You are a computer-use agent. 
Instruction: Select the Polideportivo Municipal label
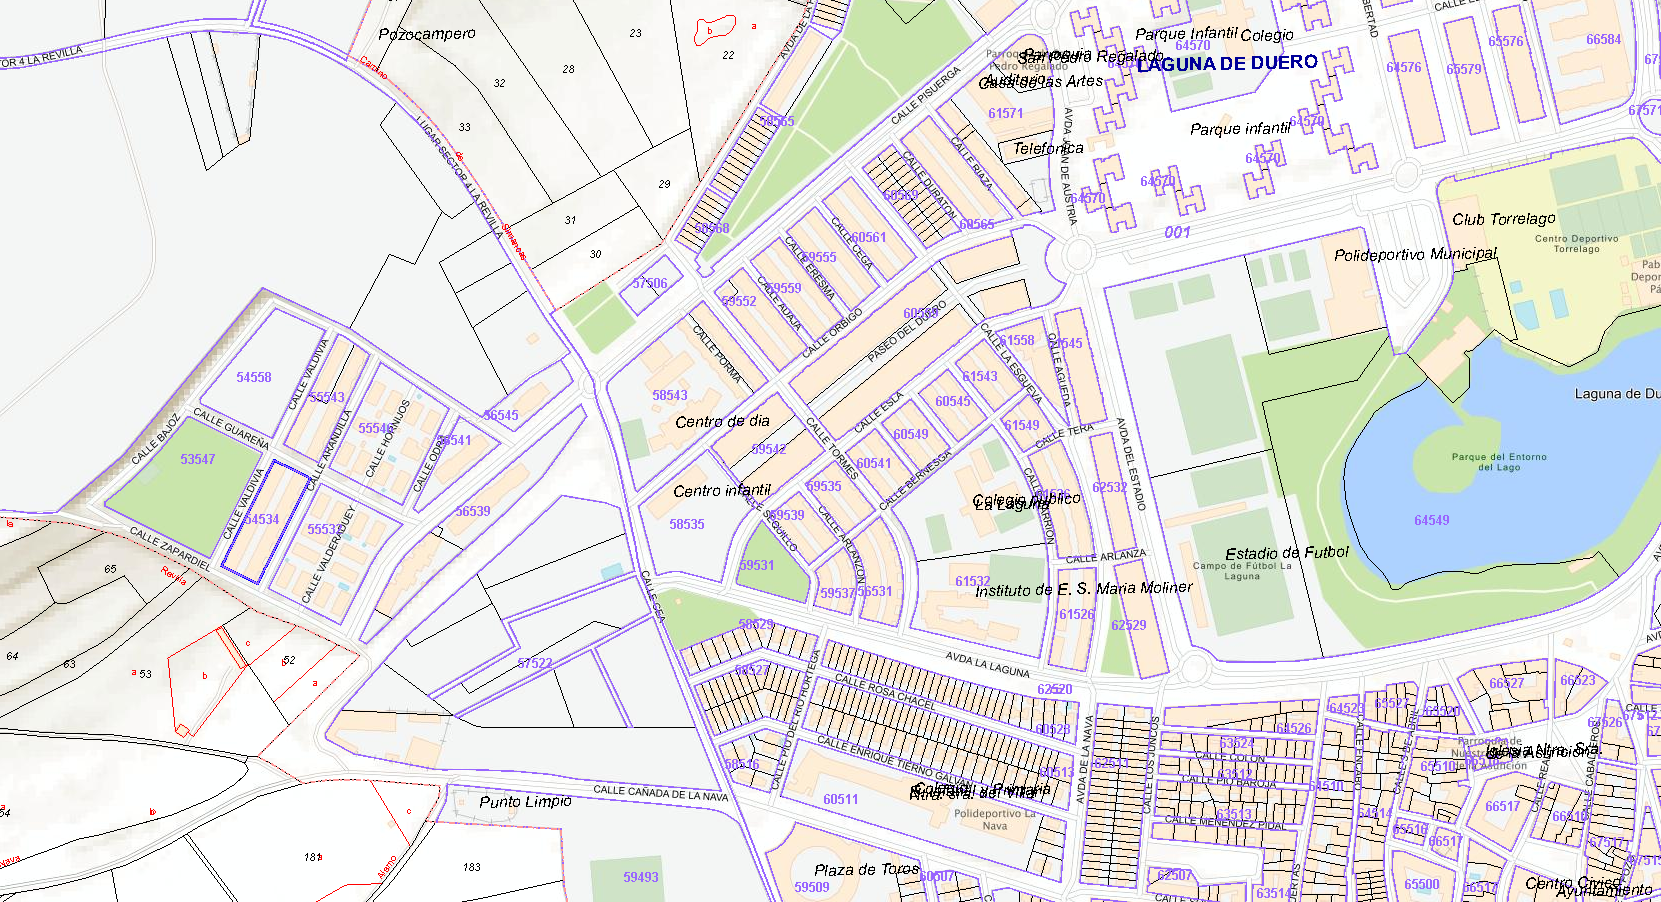pyautogui.click(x=1415, y=255)
